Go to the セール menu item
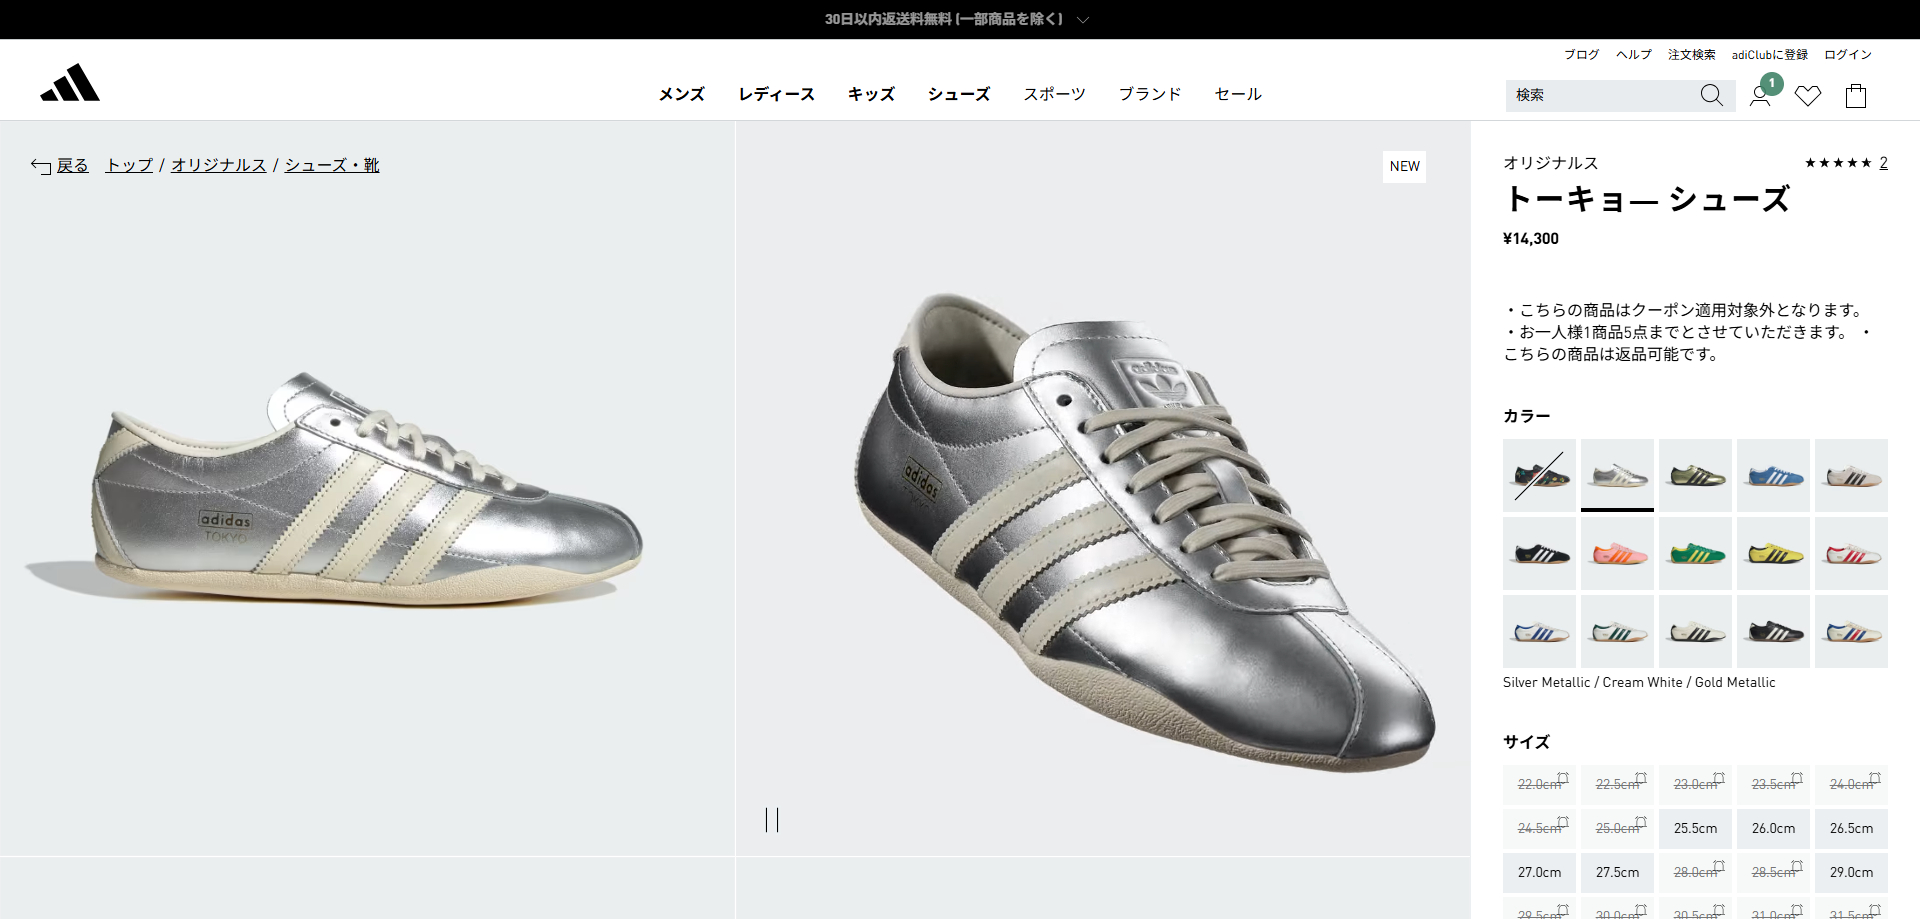 pyautogui.click(x=1237, y=94)
